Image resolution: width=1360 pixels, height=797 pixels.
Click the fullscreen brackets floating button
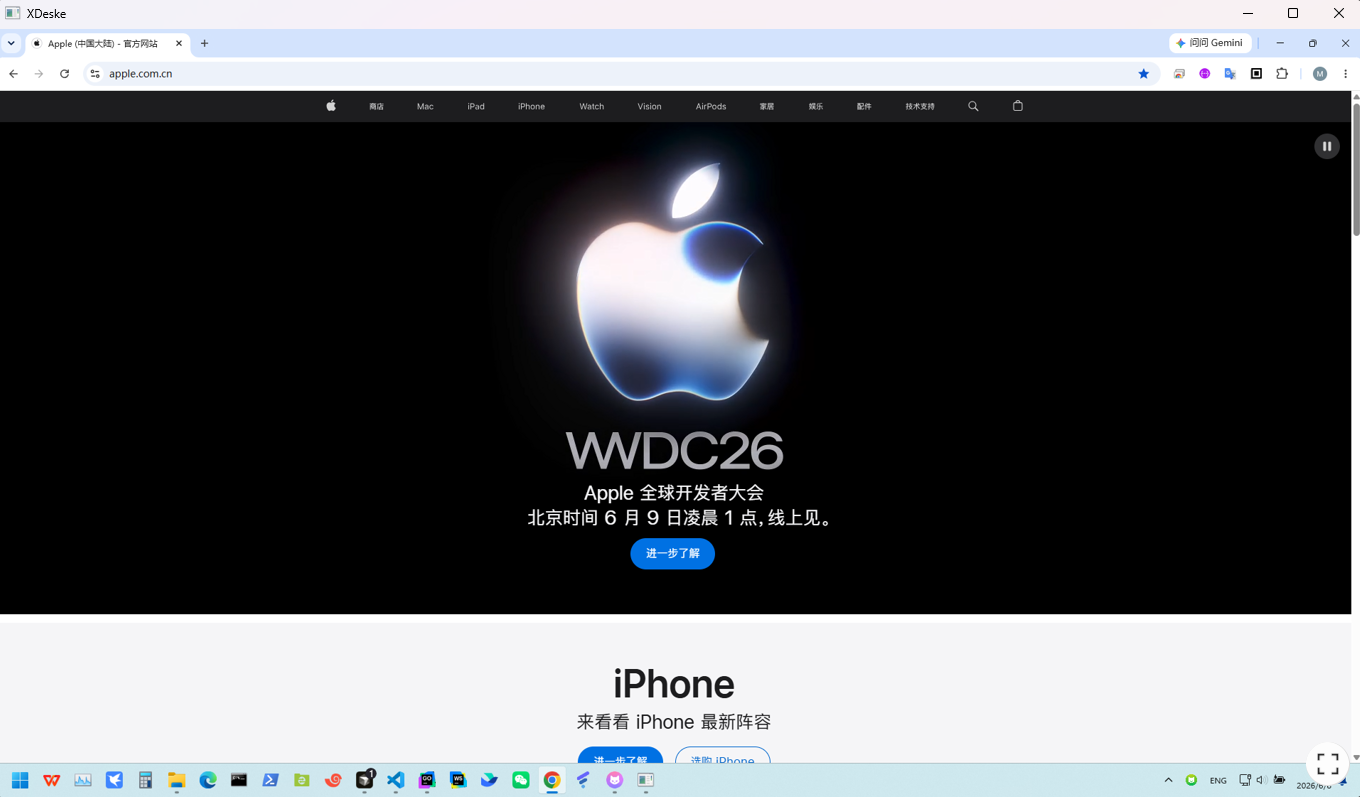click(x=1328, y=764)
